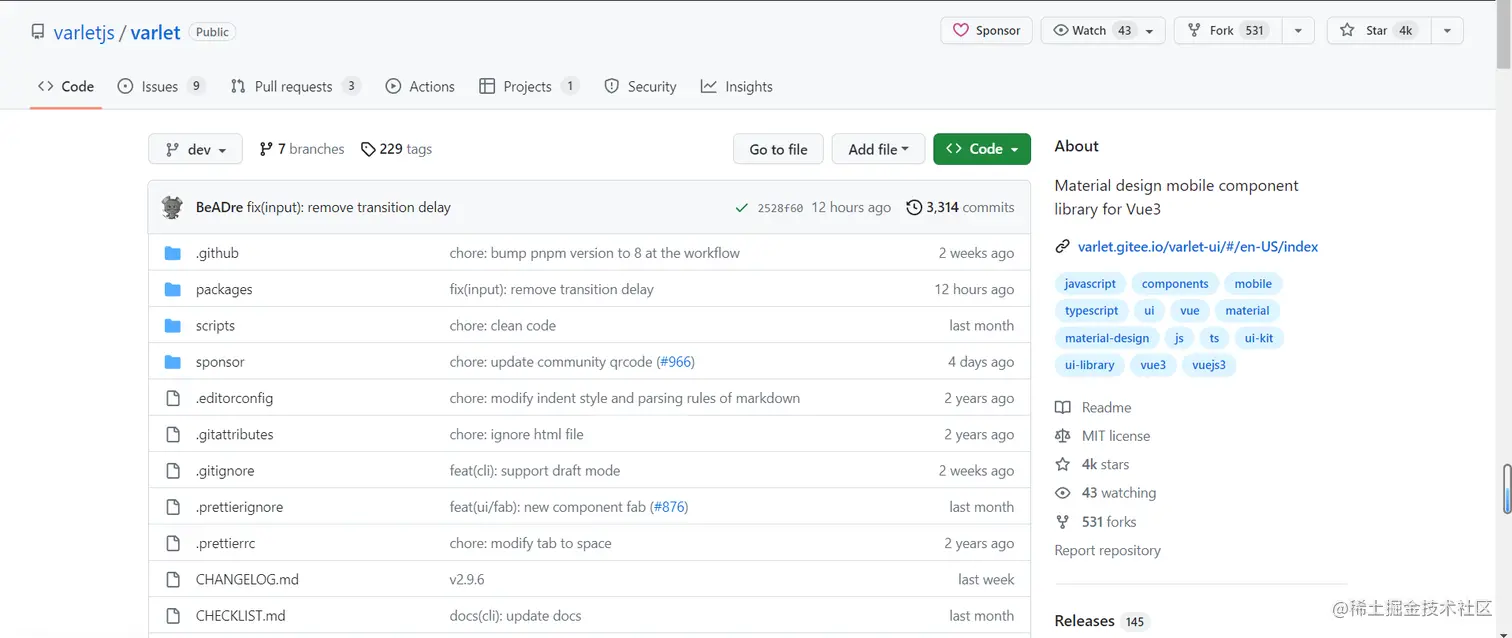1512x638 pixels.
Task: View the 7 branches link
Action: click(x=301, y=149)
